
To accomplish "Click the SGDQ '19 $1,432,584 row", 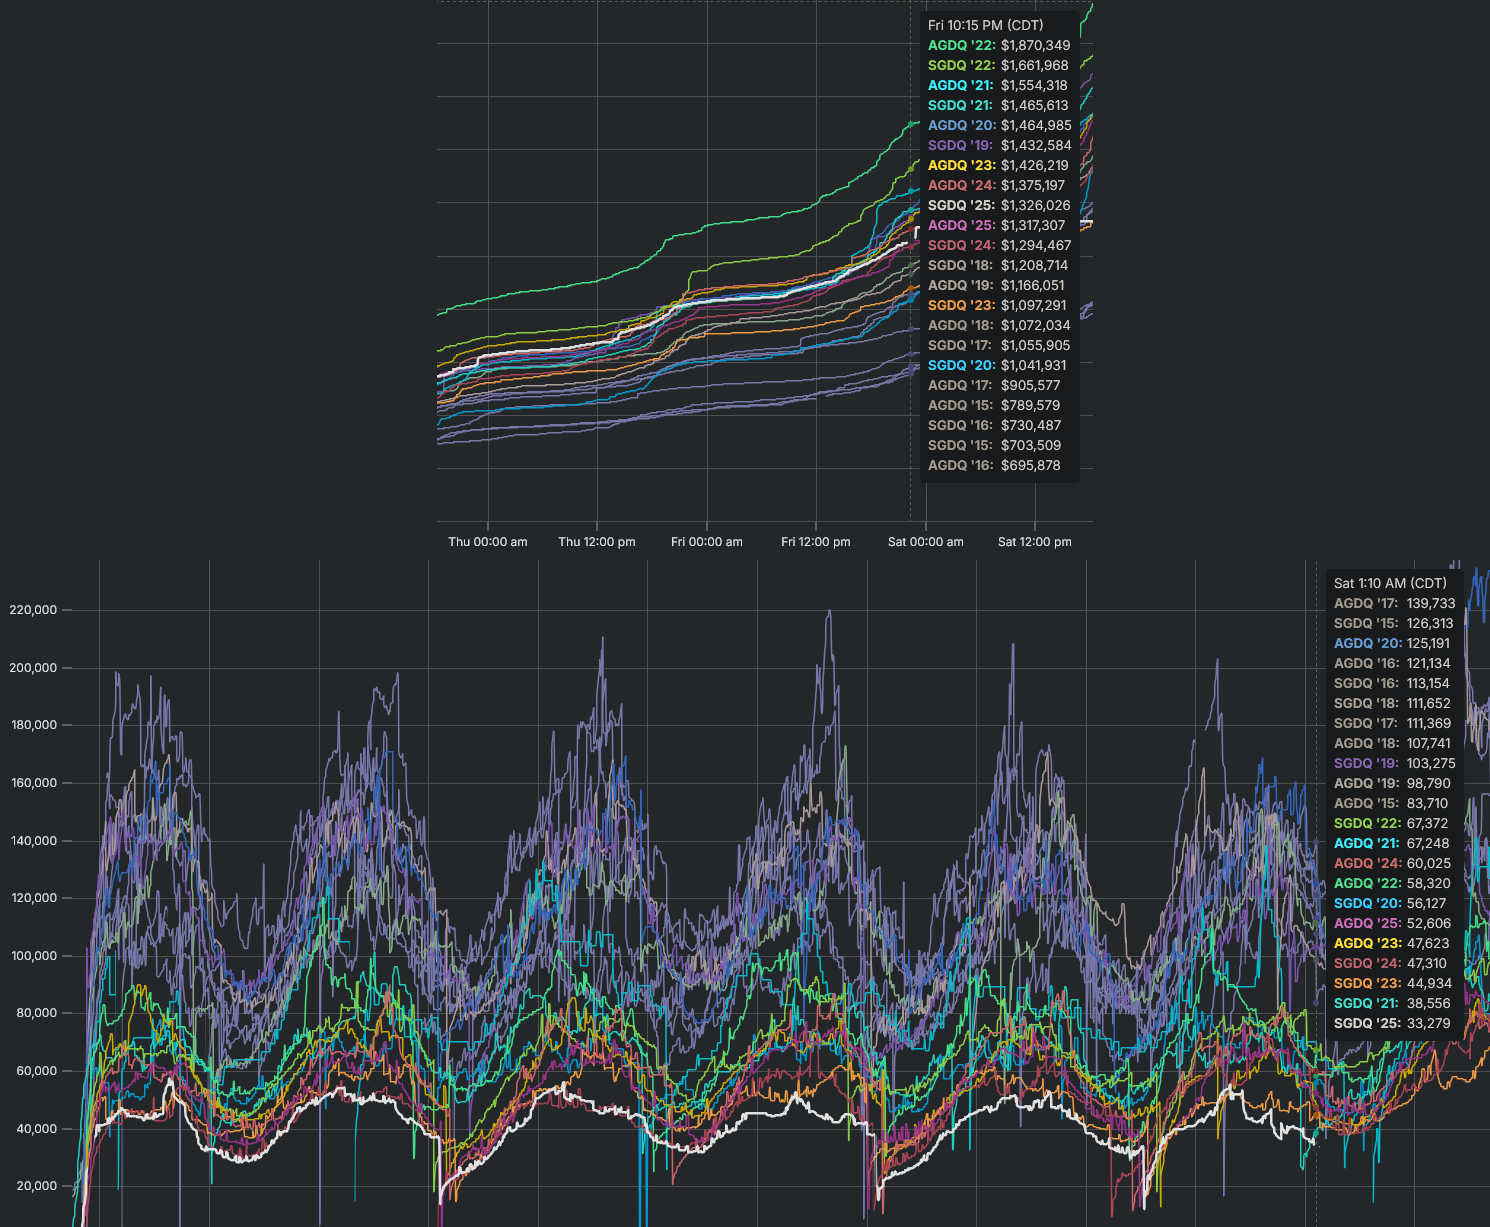I will (999, 145).
